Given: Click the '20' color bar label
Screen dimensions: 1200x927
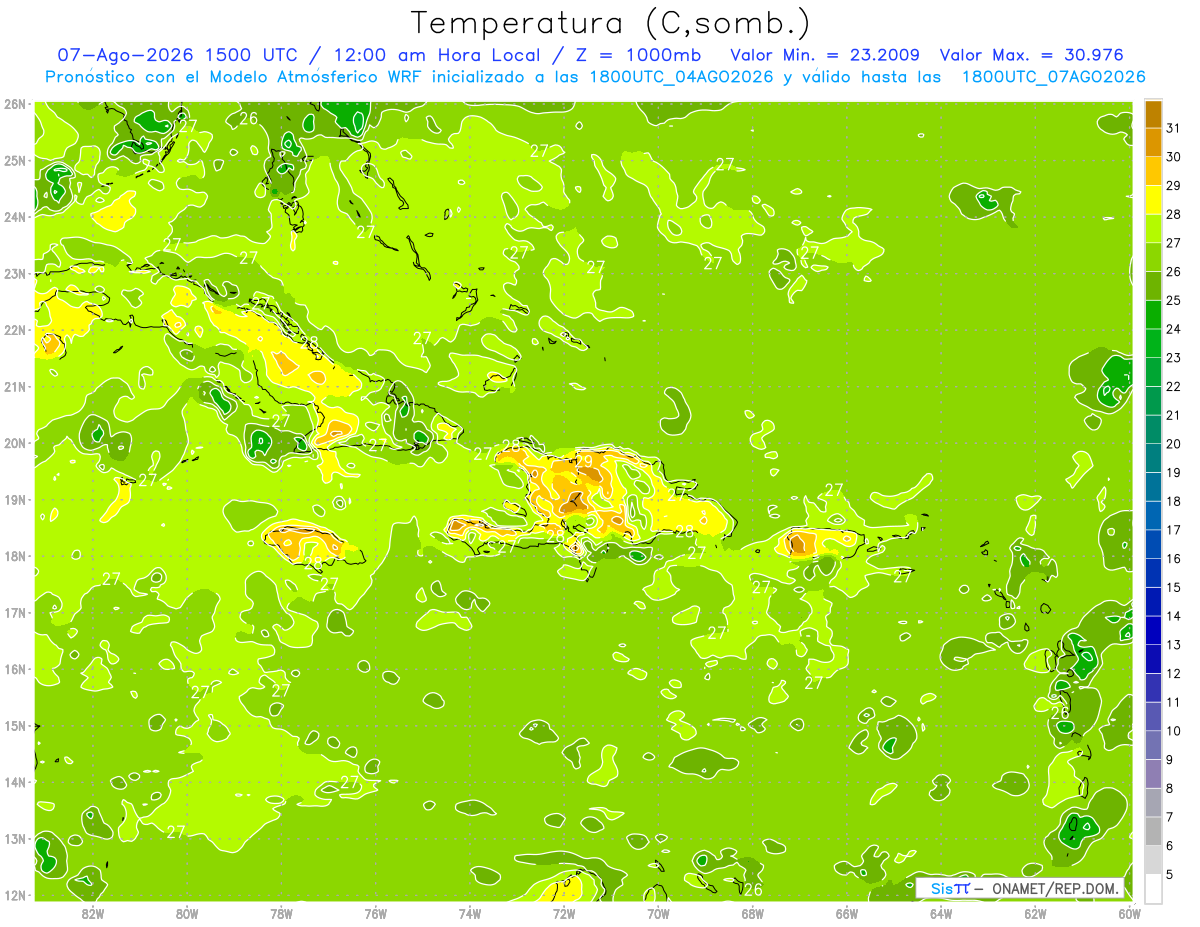Looking at the screenshot, I should (1174, 444).
